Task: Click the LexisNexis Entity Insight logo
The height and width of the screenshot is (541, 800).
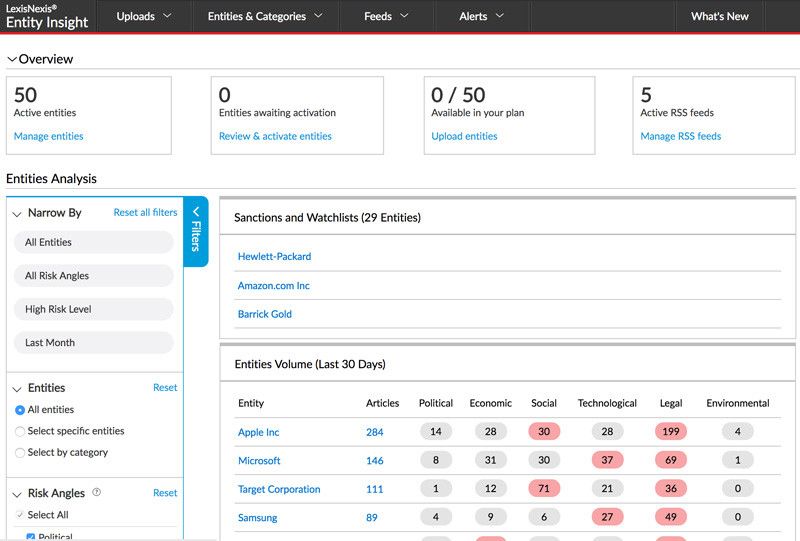Action: coord(47,16)
